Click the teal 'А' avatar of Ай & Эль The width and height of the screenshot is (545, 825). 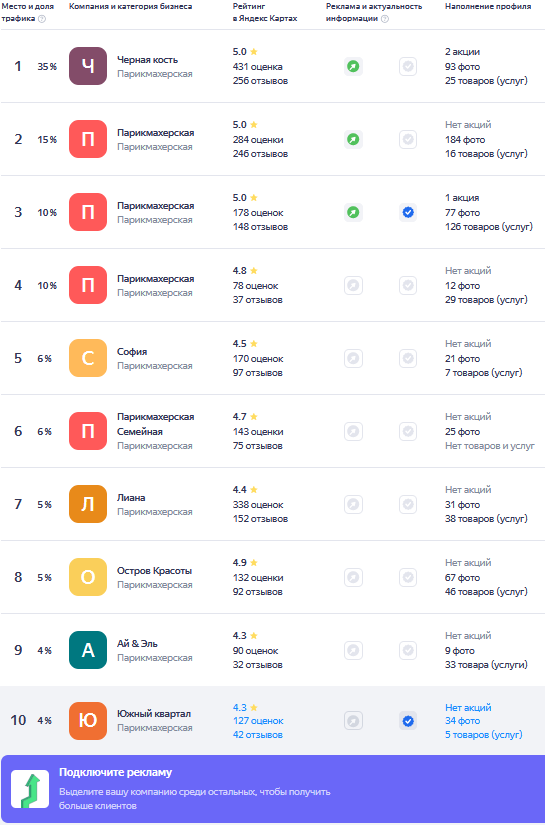[x=88, y=650]
